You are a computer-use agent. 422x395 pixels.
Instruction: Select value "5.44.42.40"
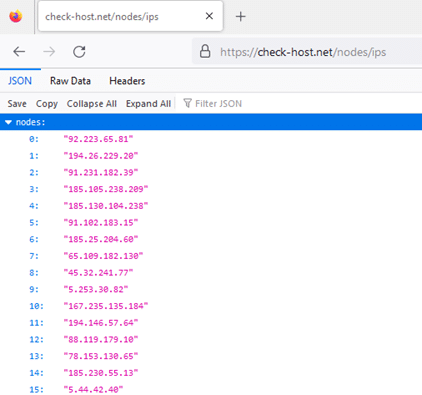pyautogui.click(x=93, y=389)
